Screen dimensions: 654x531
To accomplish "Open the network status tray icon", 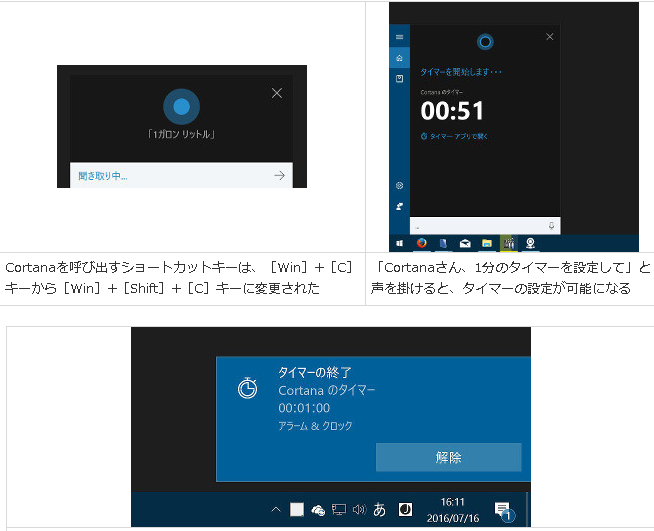I will click(x=339, y=509).
